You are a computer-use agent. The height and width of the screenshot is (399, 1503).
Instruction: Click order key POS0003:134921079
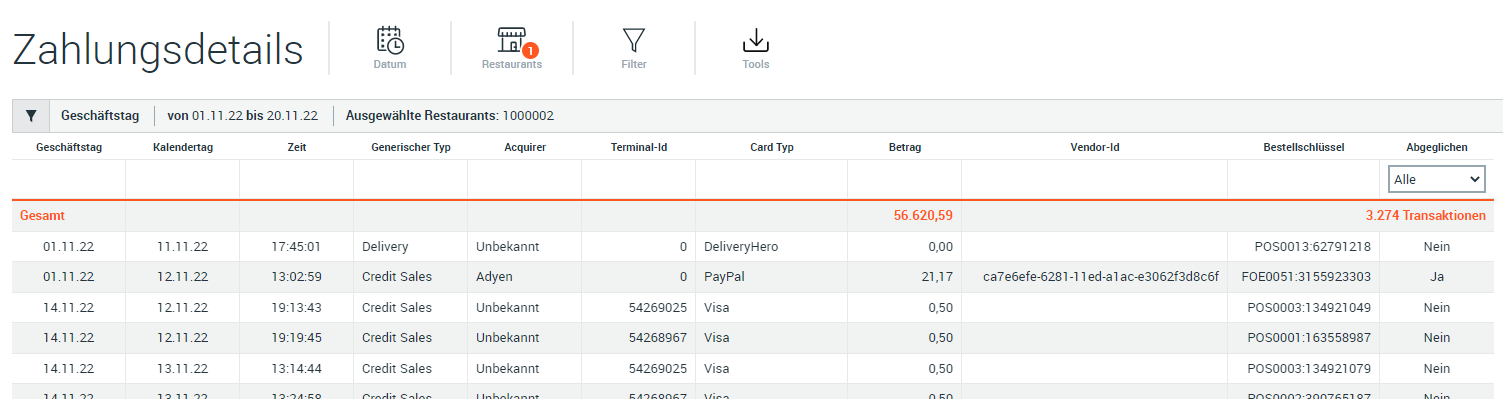click(x=1309, y=369)
